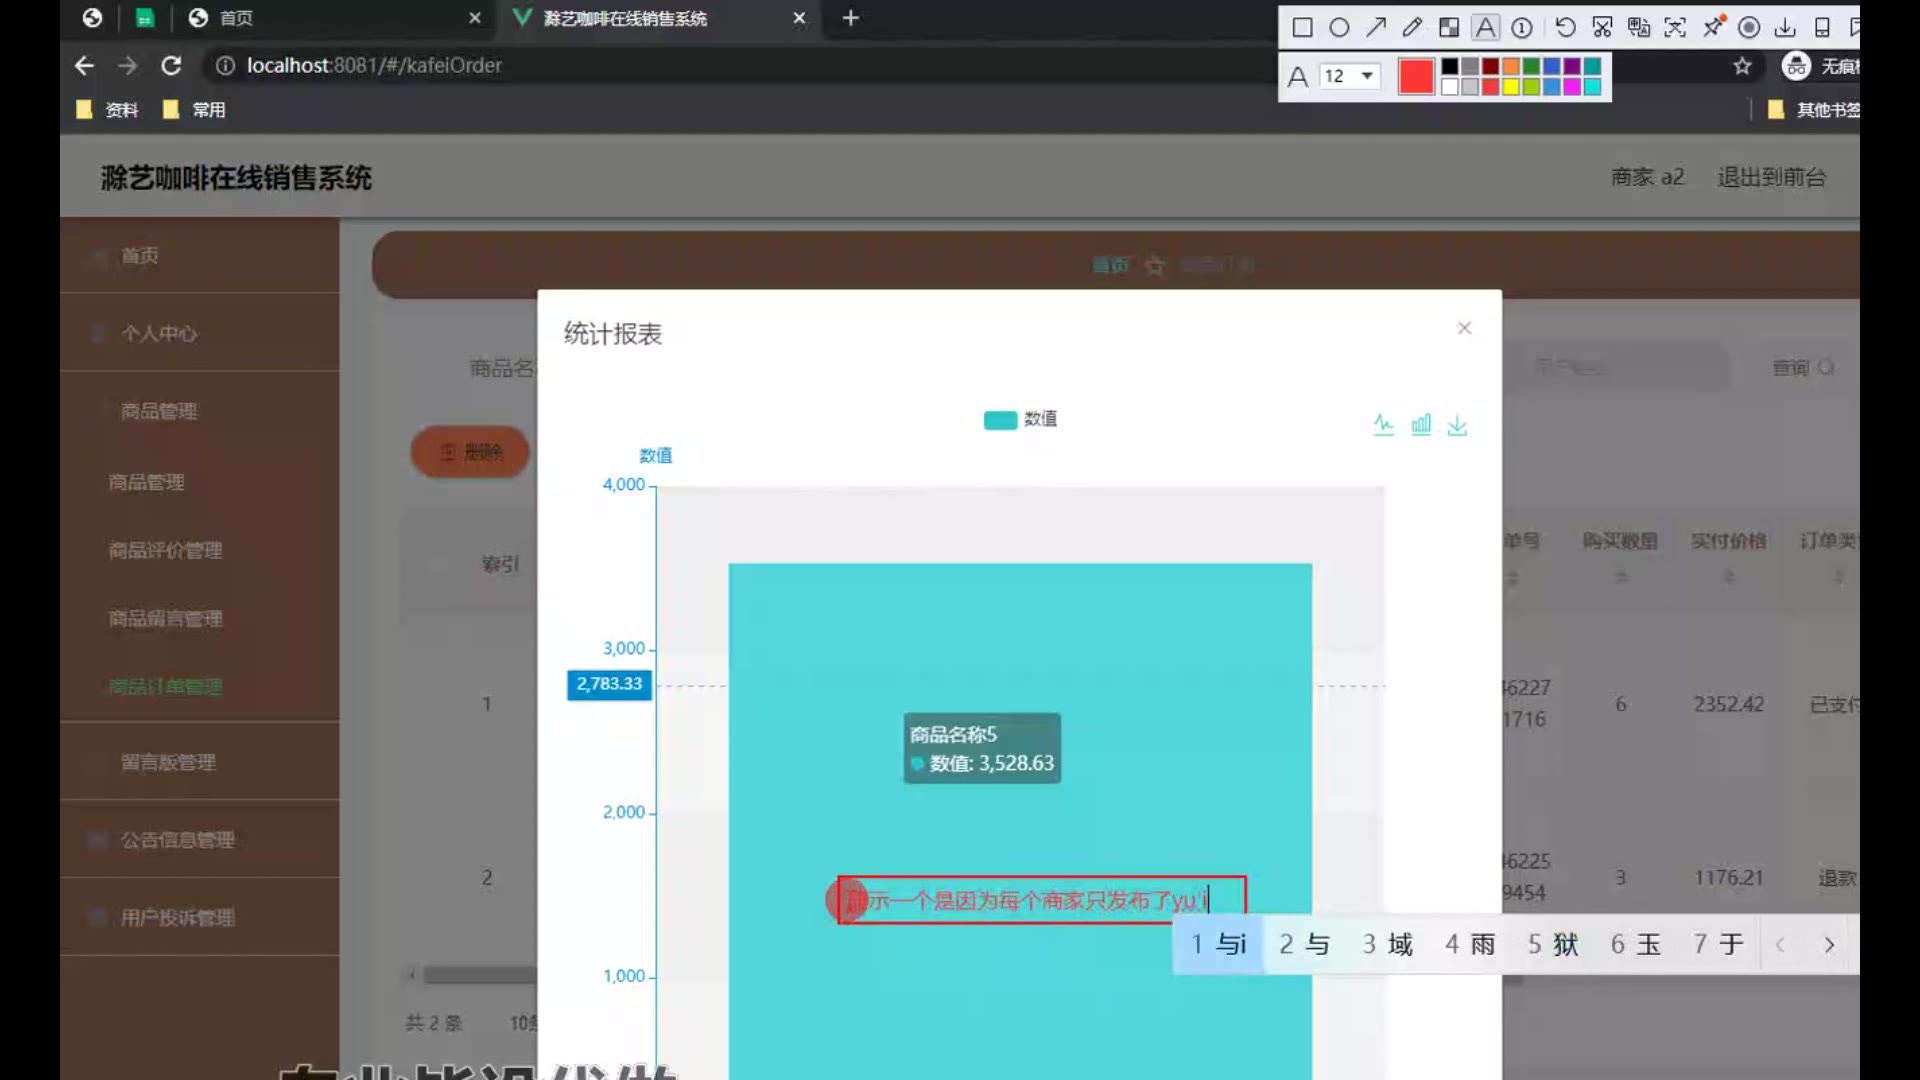This screenshot has width=1920, height=1080.
Task: Close the 统计报表 dialog
Action: [x=1464, y=328]
